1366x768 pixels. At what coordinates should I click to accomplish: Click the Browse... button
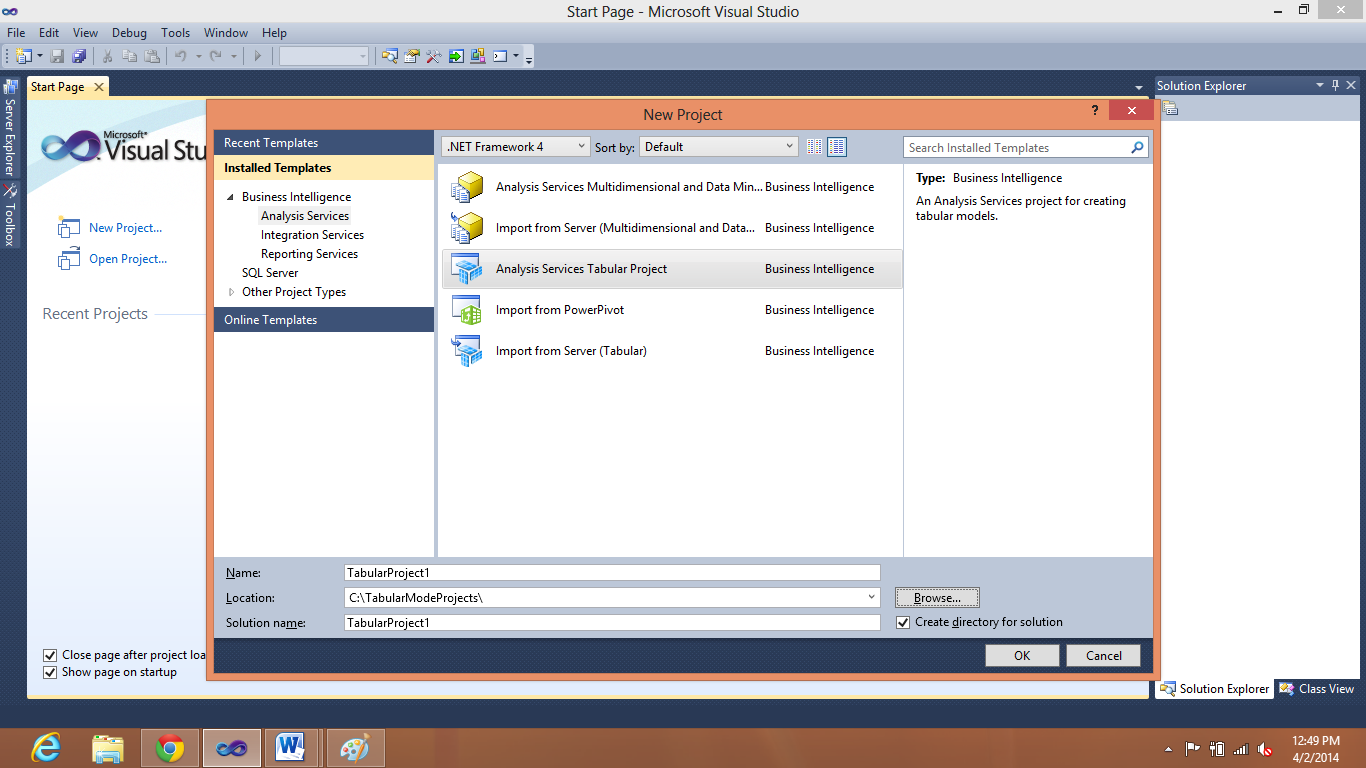coord(937,598)
